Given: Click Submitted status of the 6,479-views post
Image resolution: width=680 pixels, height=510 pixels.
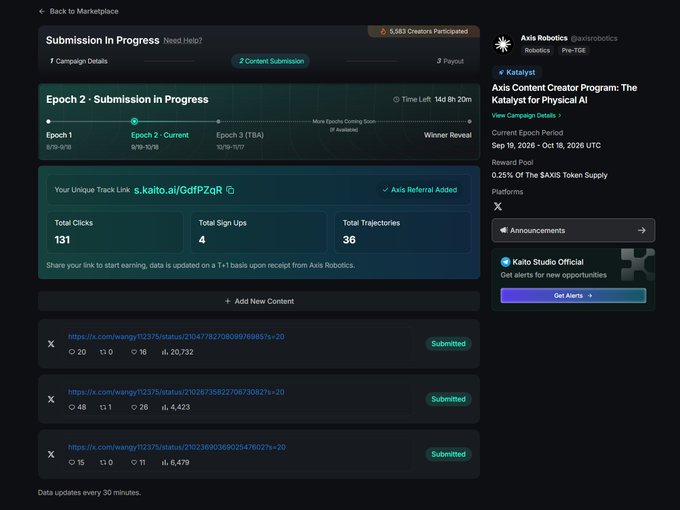Looking at the screenshot, I should point(448,454).
